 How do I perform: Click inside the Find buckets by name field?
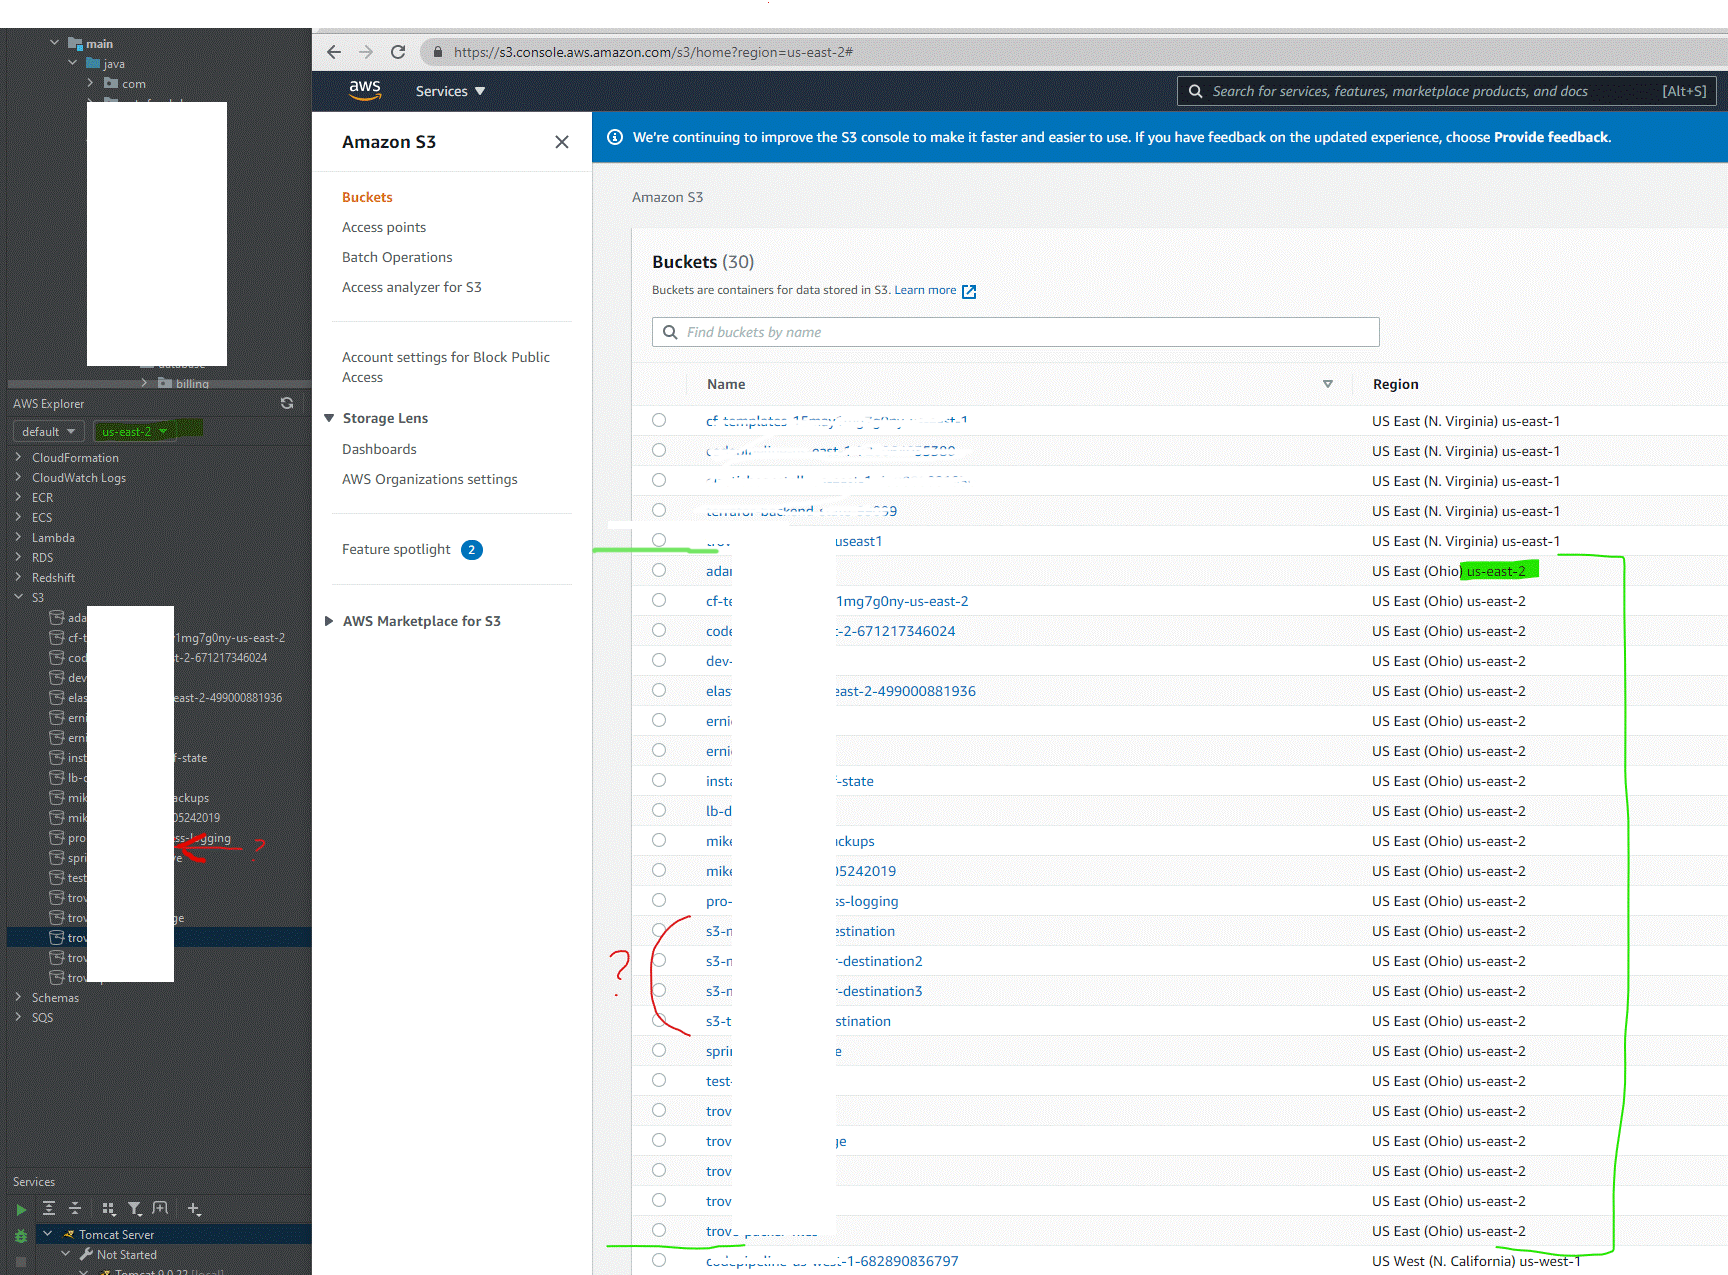point(1014,331)
